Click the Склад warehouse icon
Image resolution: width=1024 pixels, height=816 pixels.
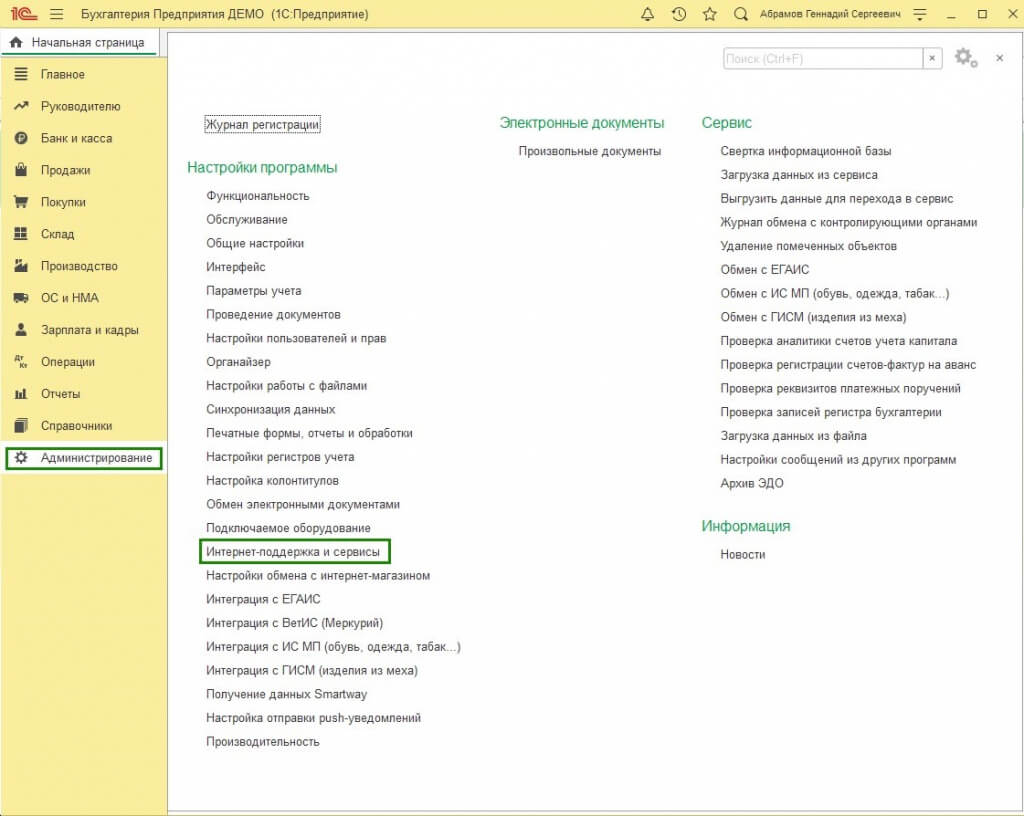click(21, 234)
